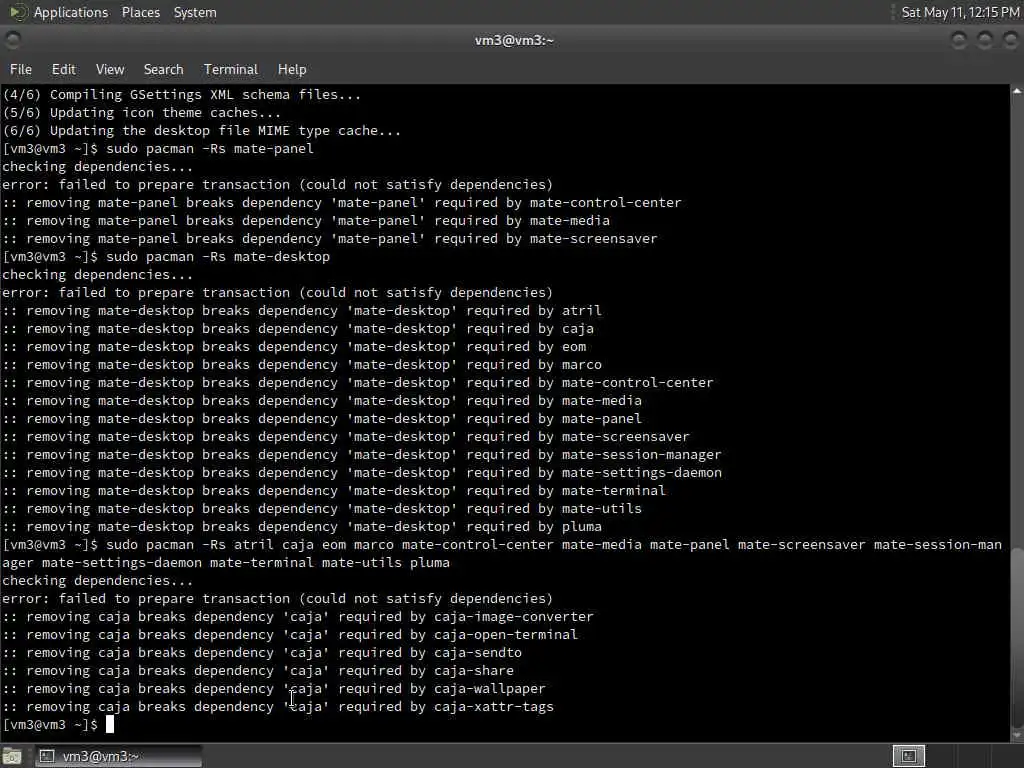Close the terminal window

[x=1010, y=40]
